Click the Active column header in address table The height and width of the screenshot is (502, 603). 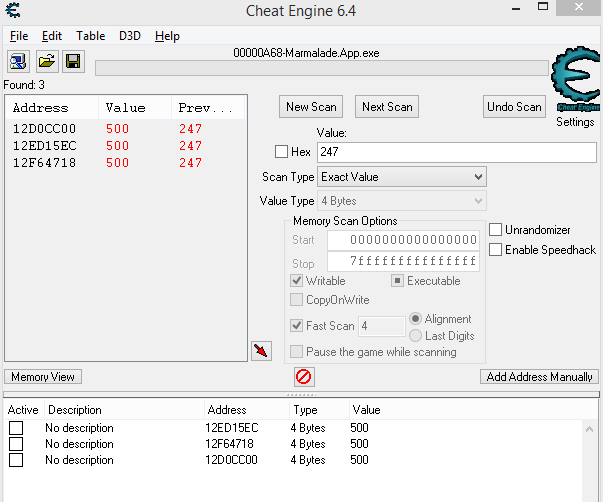point(23,410)
